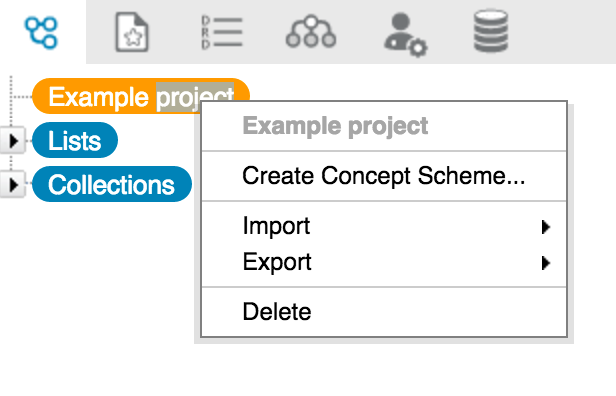The image size is (616, 396).
Task: Choose Delete from the context menu
Action: point(384,312)
